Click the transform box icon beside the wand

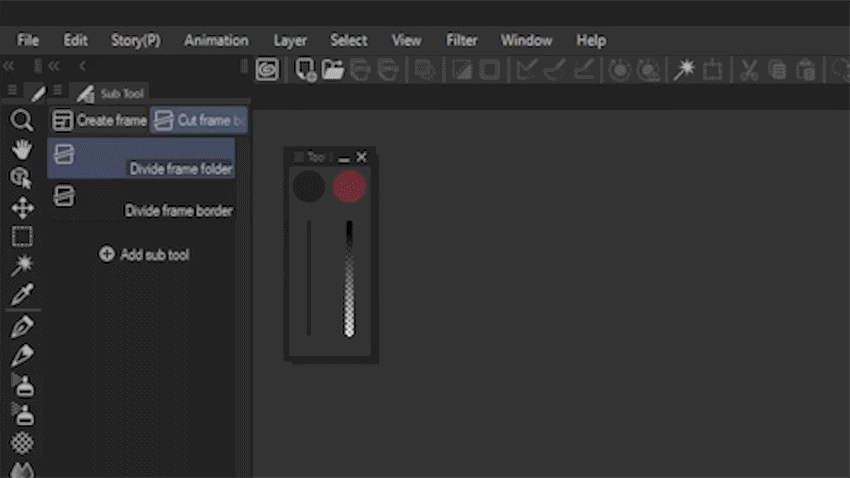click(712, 70)
